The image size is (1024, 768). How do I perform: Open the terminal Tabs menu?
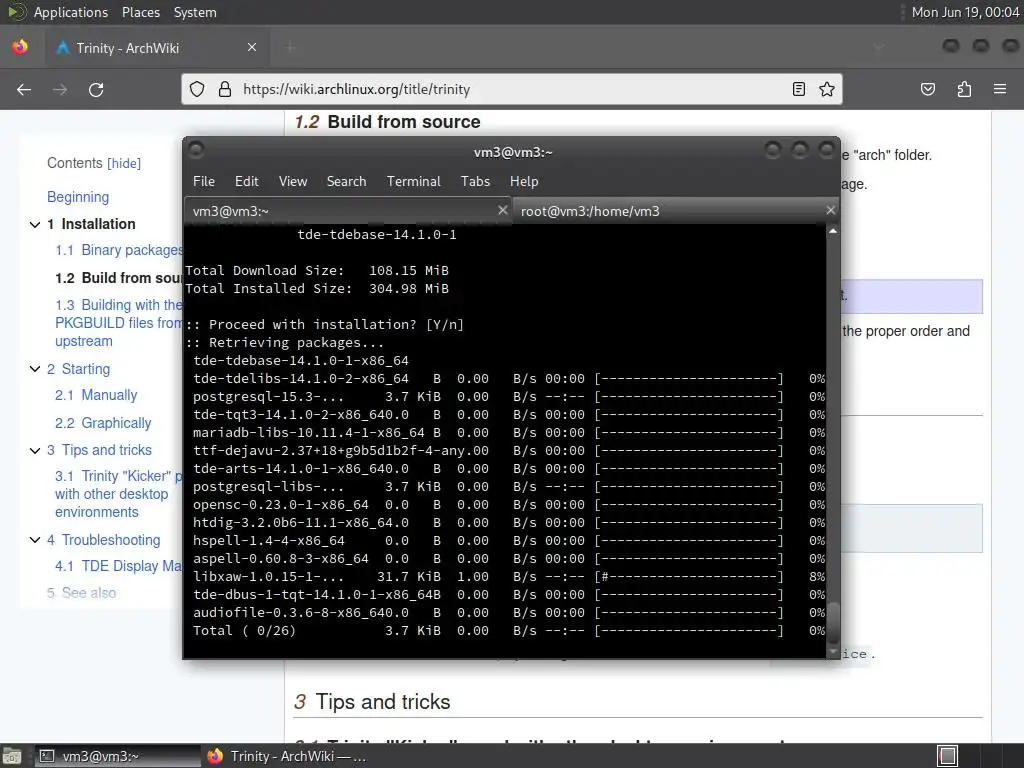(x=475, y=182)
